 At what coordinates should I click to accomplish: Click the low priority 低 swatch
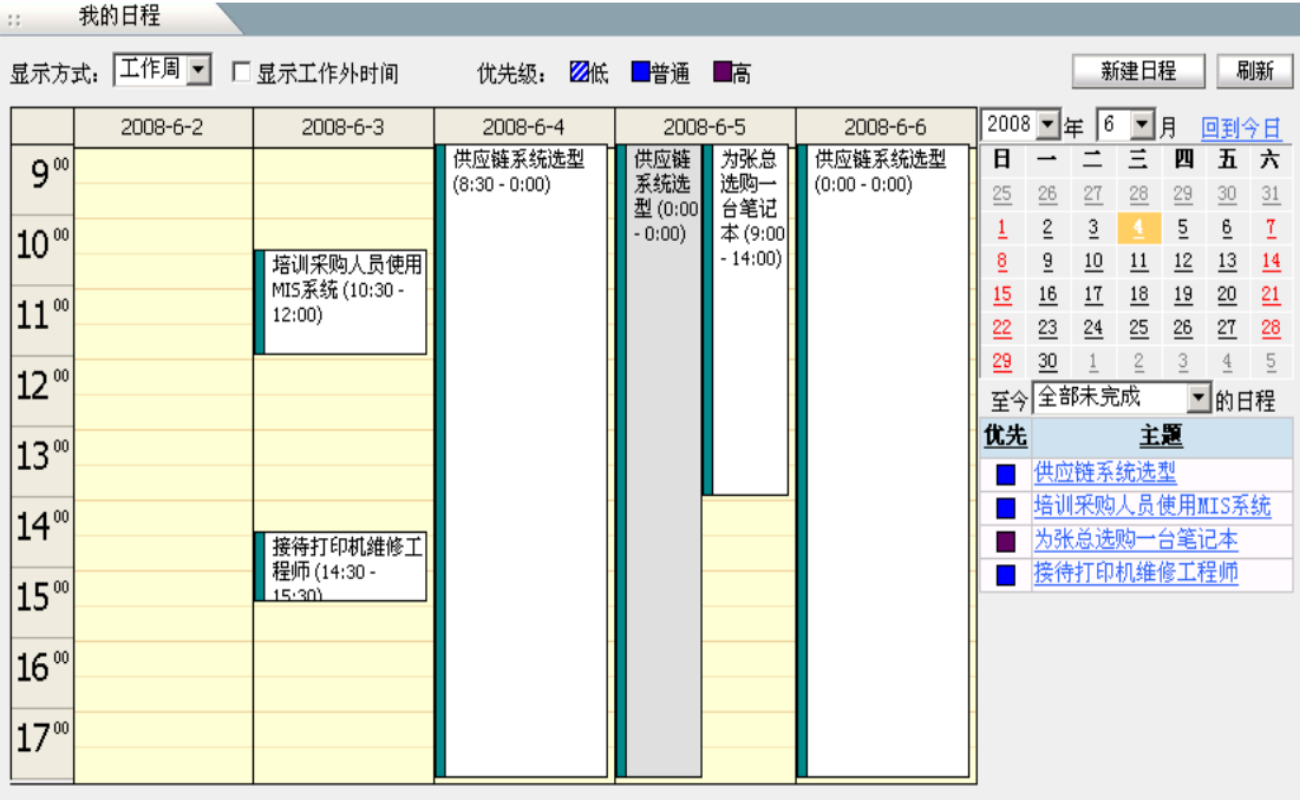click(x=579, y=72)
